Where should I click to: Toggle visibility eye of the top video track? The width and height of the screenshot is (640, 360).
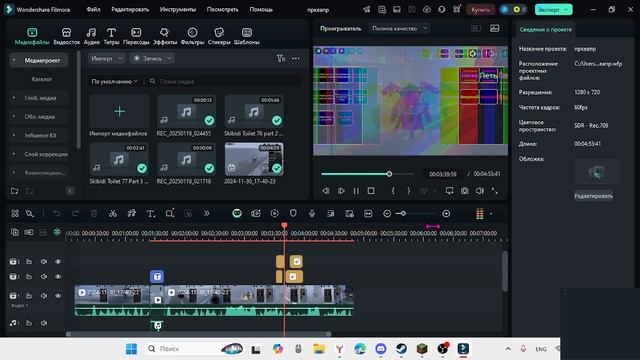click(58, 262)
